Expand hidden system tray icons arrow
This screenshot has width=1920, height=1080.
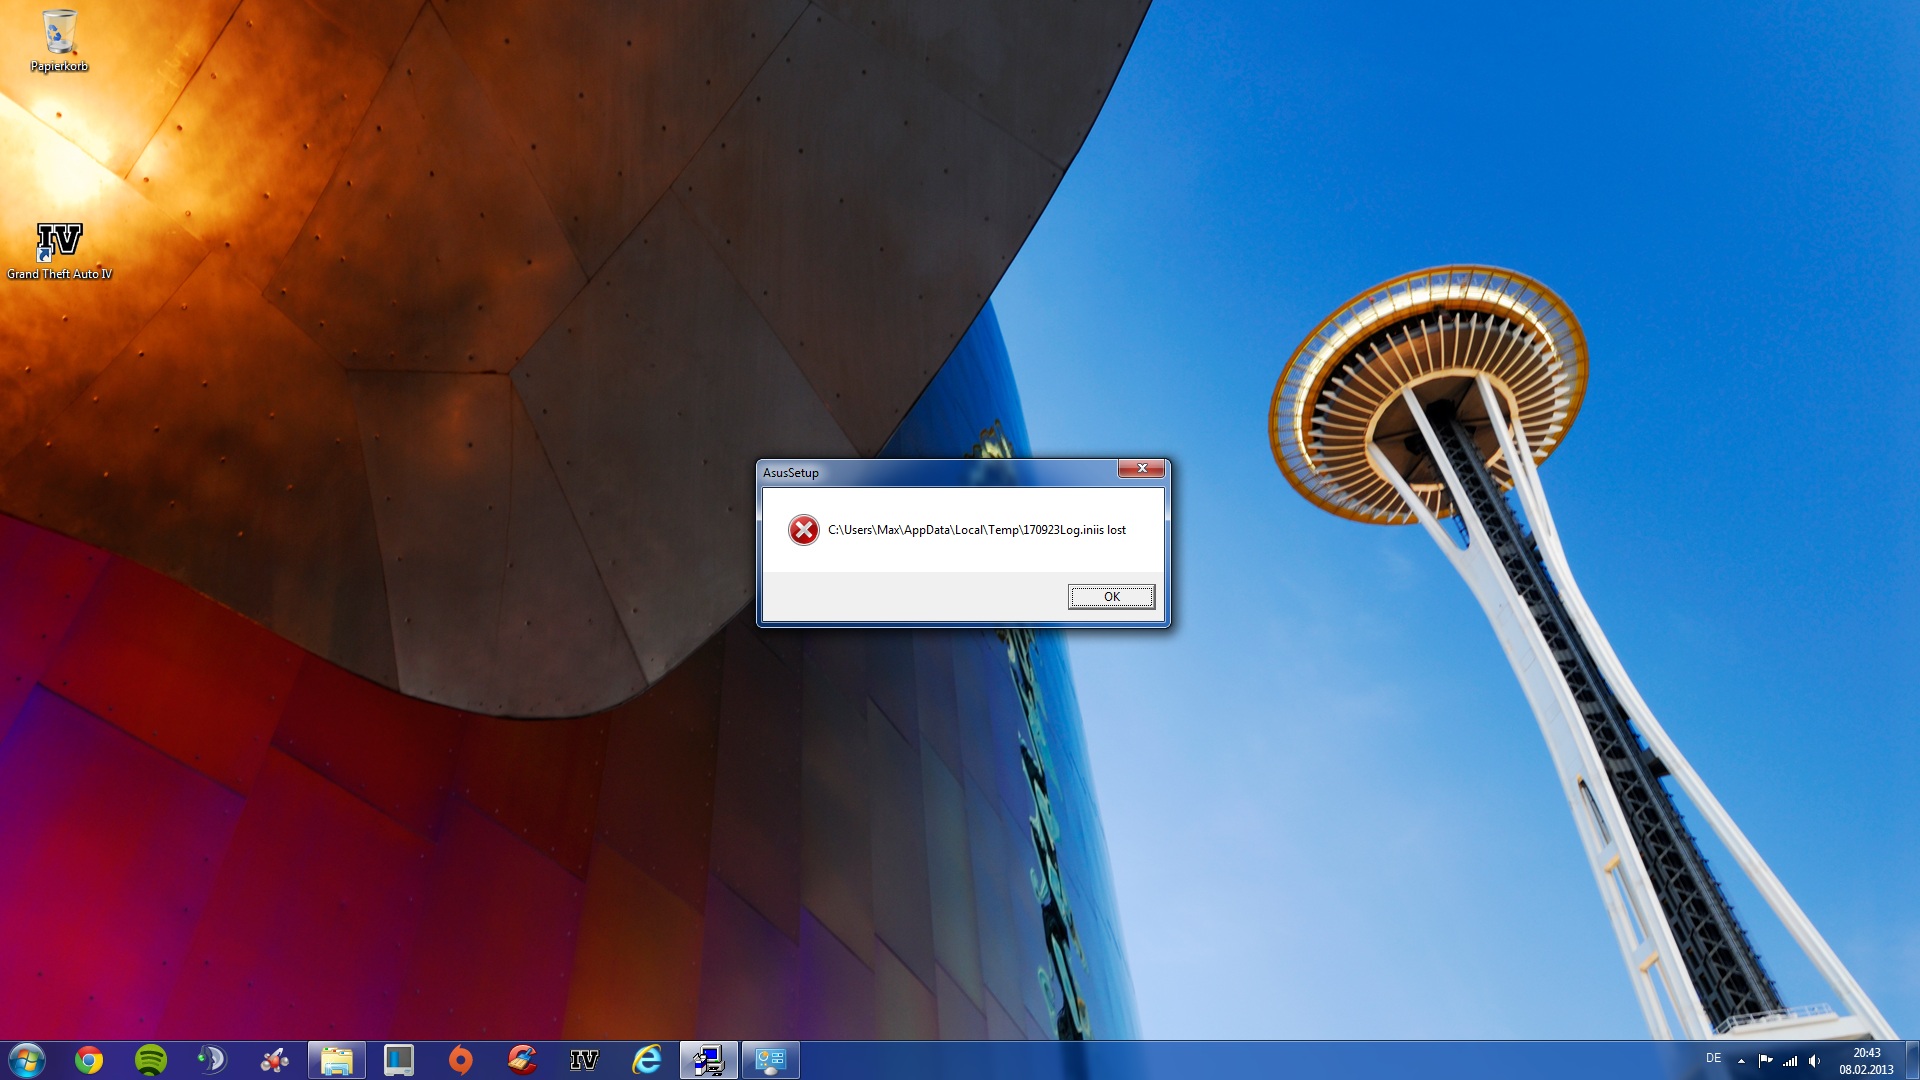point(1741,1061)
